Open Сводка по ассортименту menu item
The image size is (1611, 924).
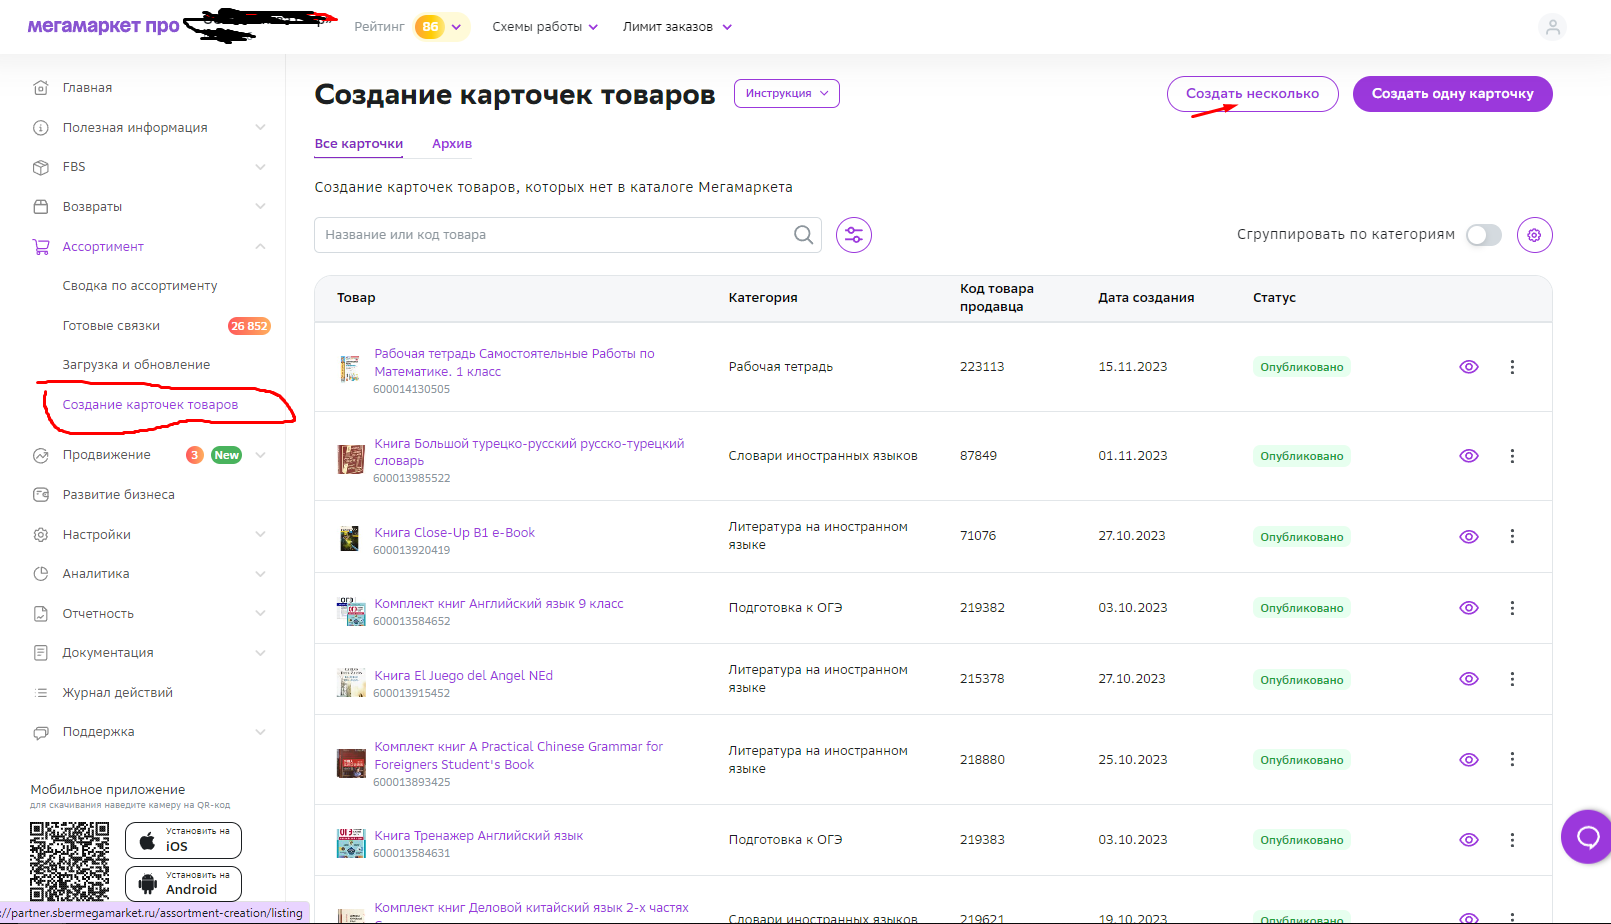click(x=139, y=286)
